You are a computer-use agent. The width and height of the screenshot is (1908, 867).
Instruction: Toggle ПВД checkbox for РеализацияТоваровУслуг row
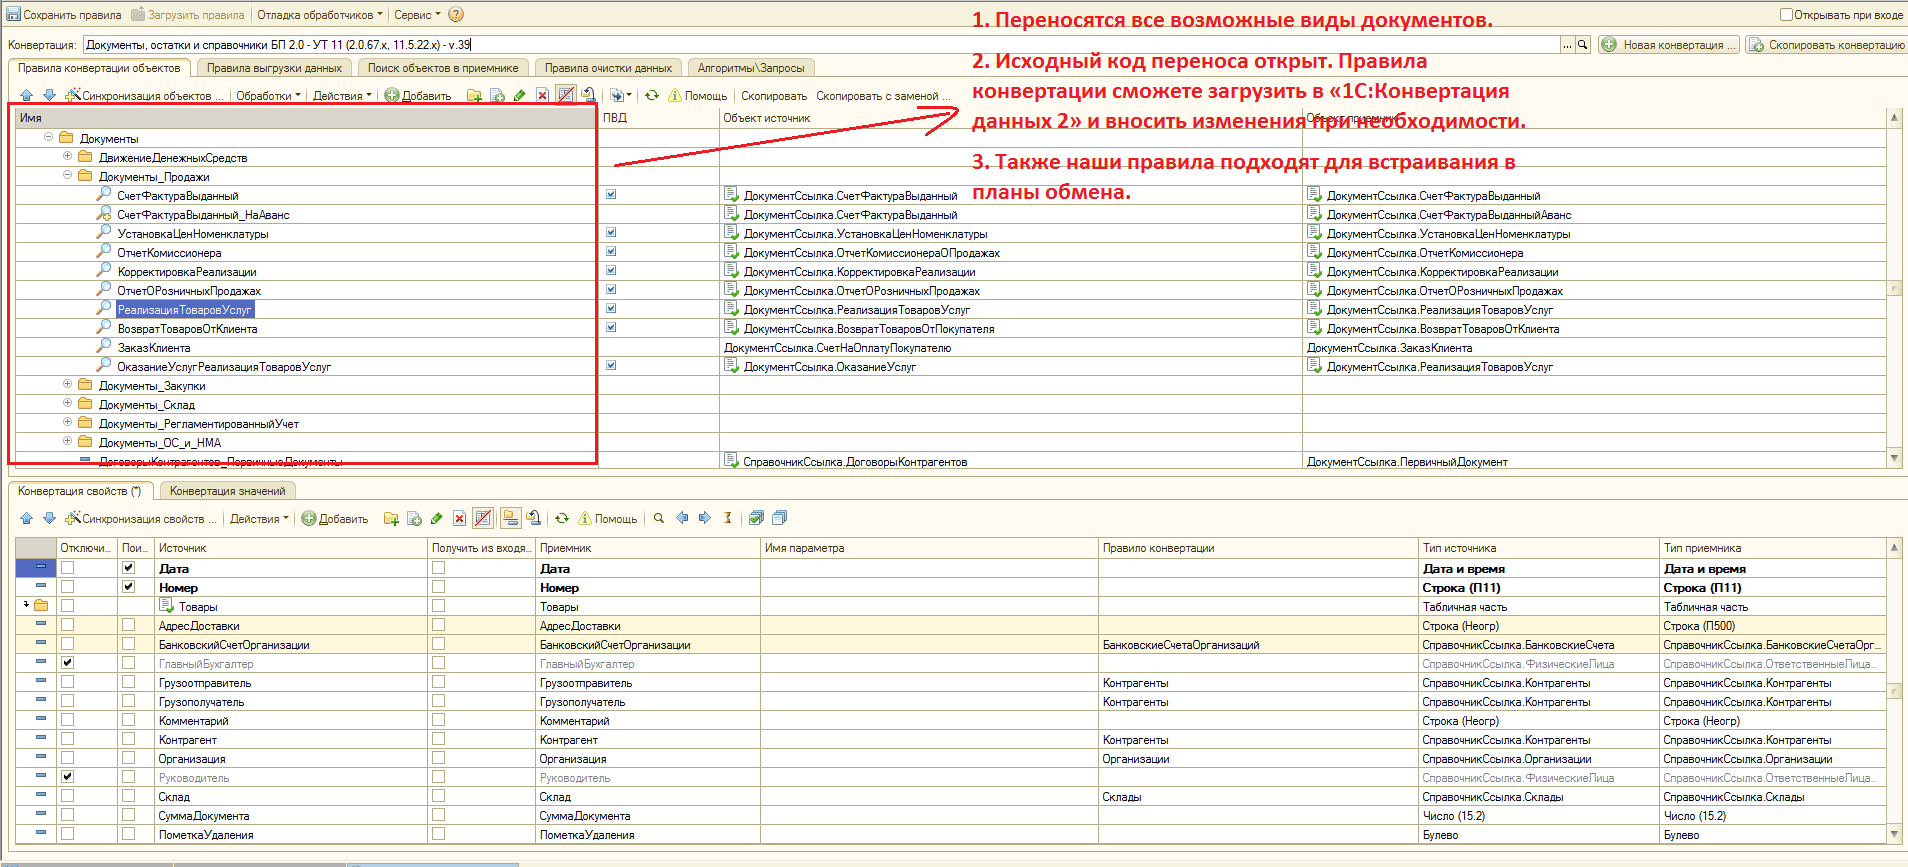click(611, 309)
